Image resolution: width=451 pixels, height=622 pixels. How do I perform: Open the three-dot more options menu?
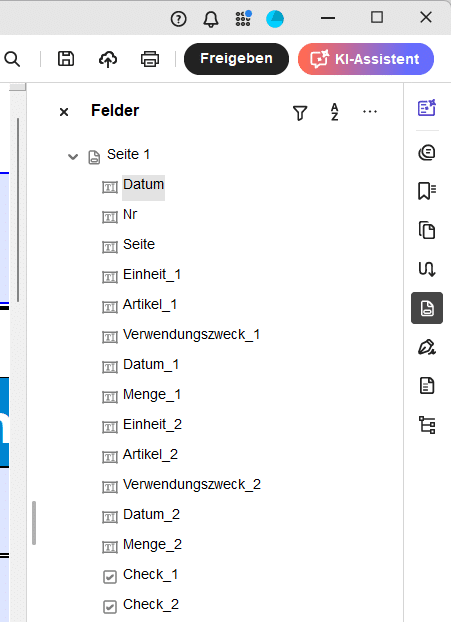click(x=370, y=111)
